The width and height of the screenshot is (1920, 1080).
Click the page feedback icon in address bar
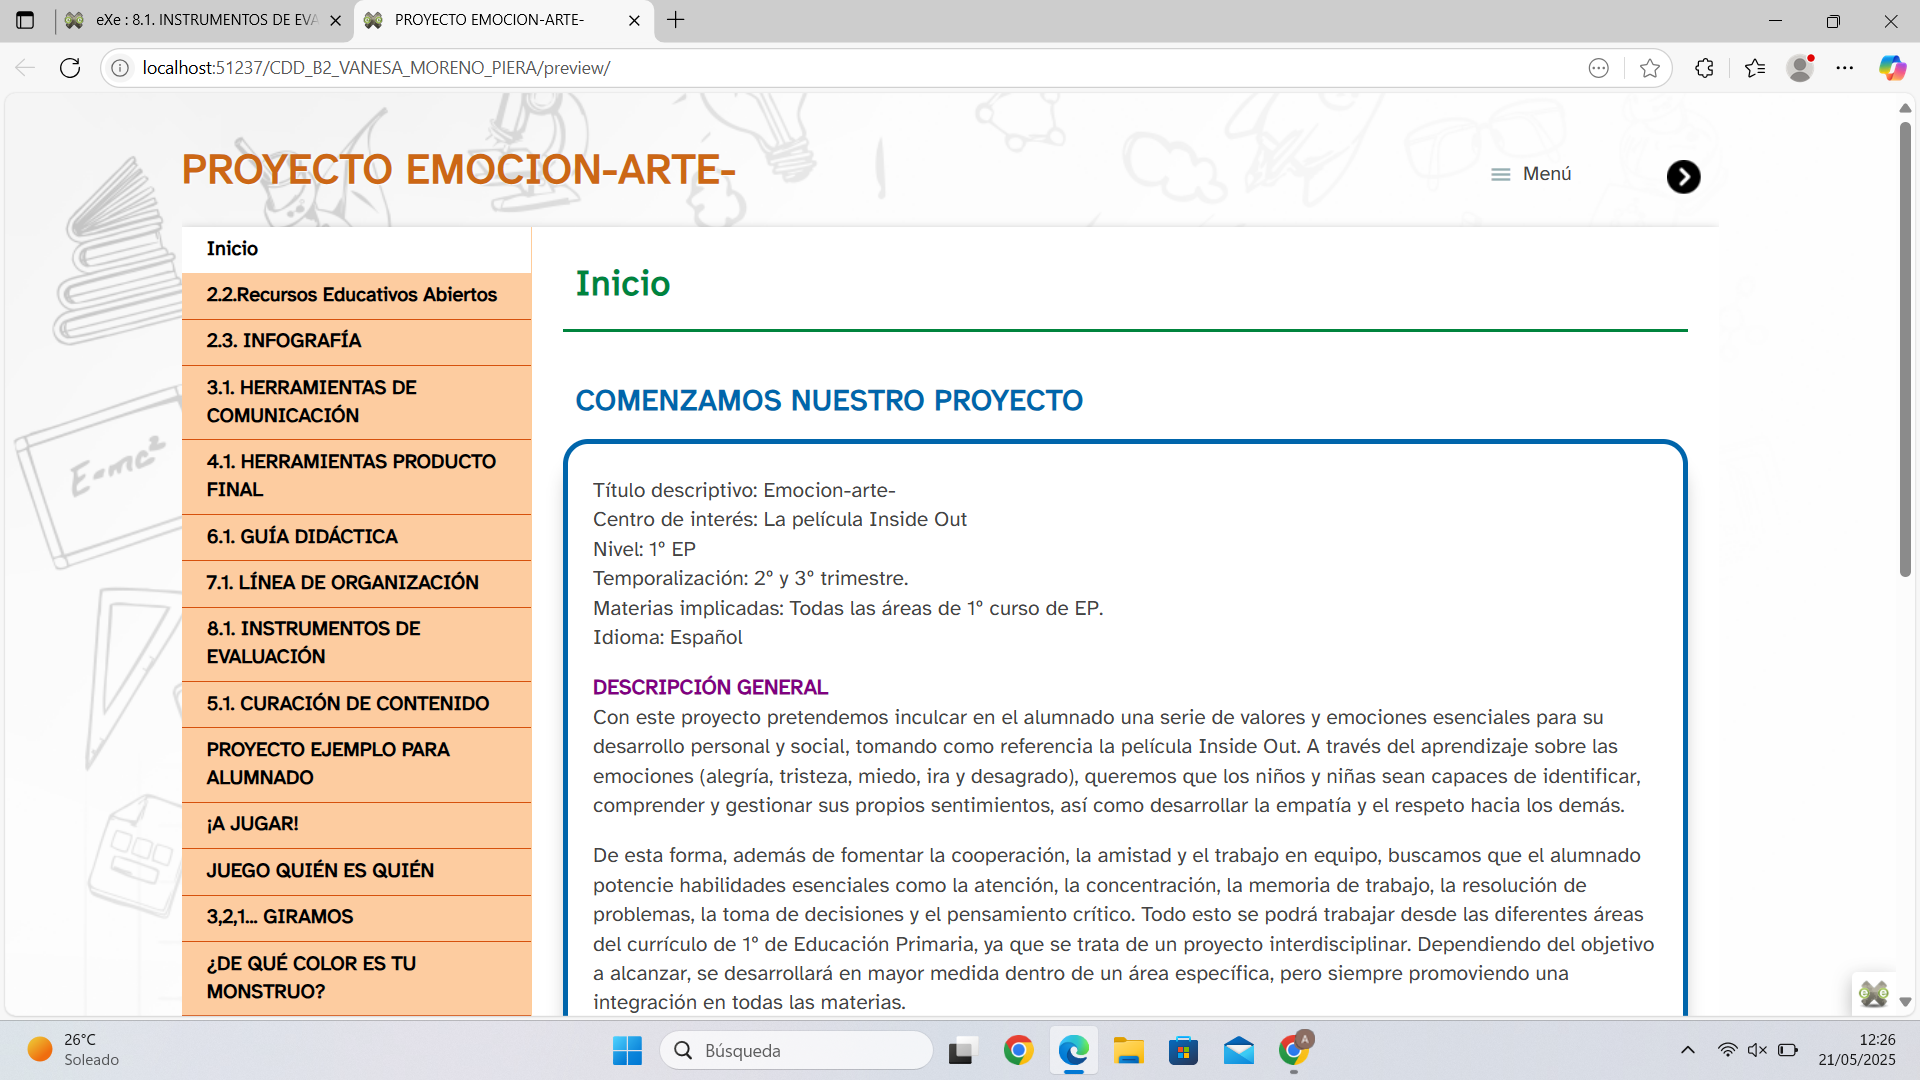[x=1599, y=68]
